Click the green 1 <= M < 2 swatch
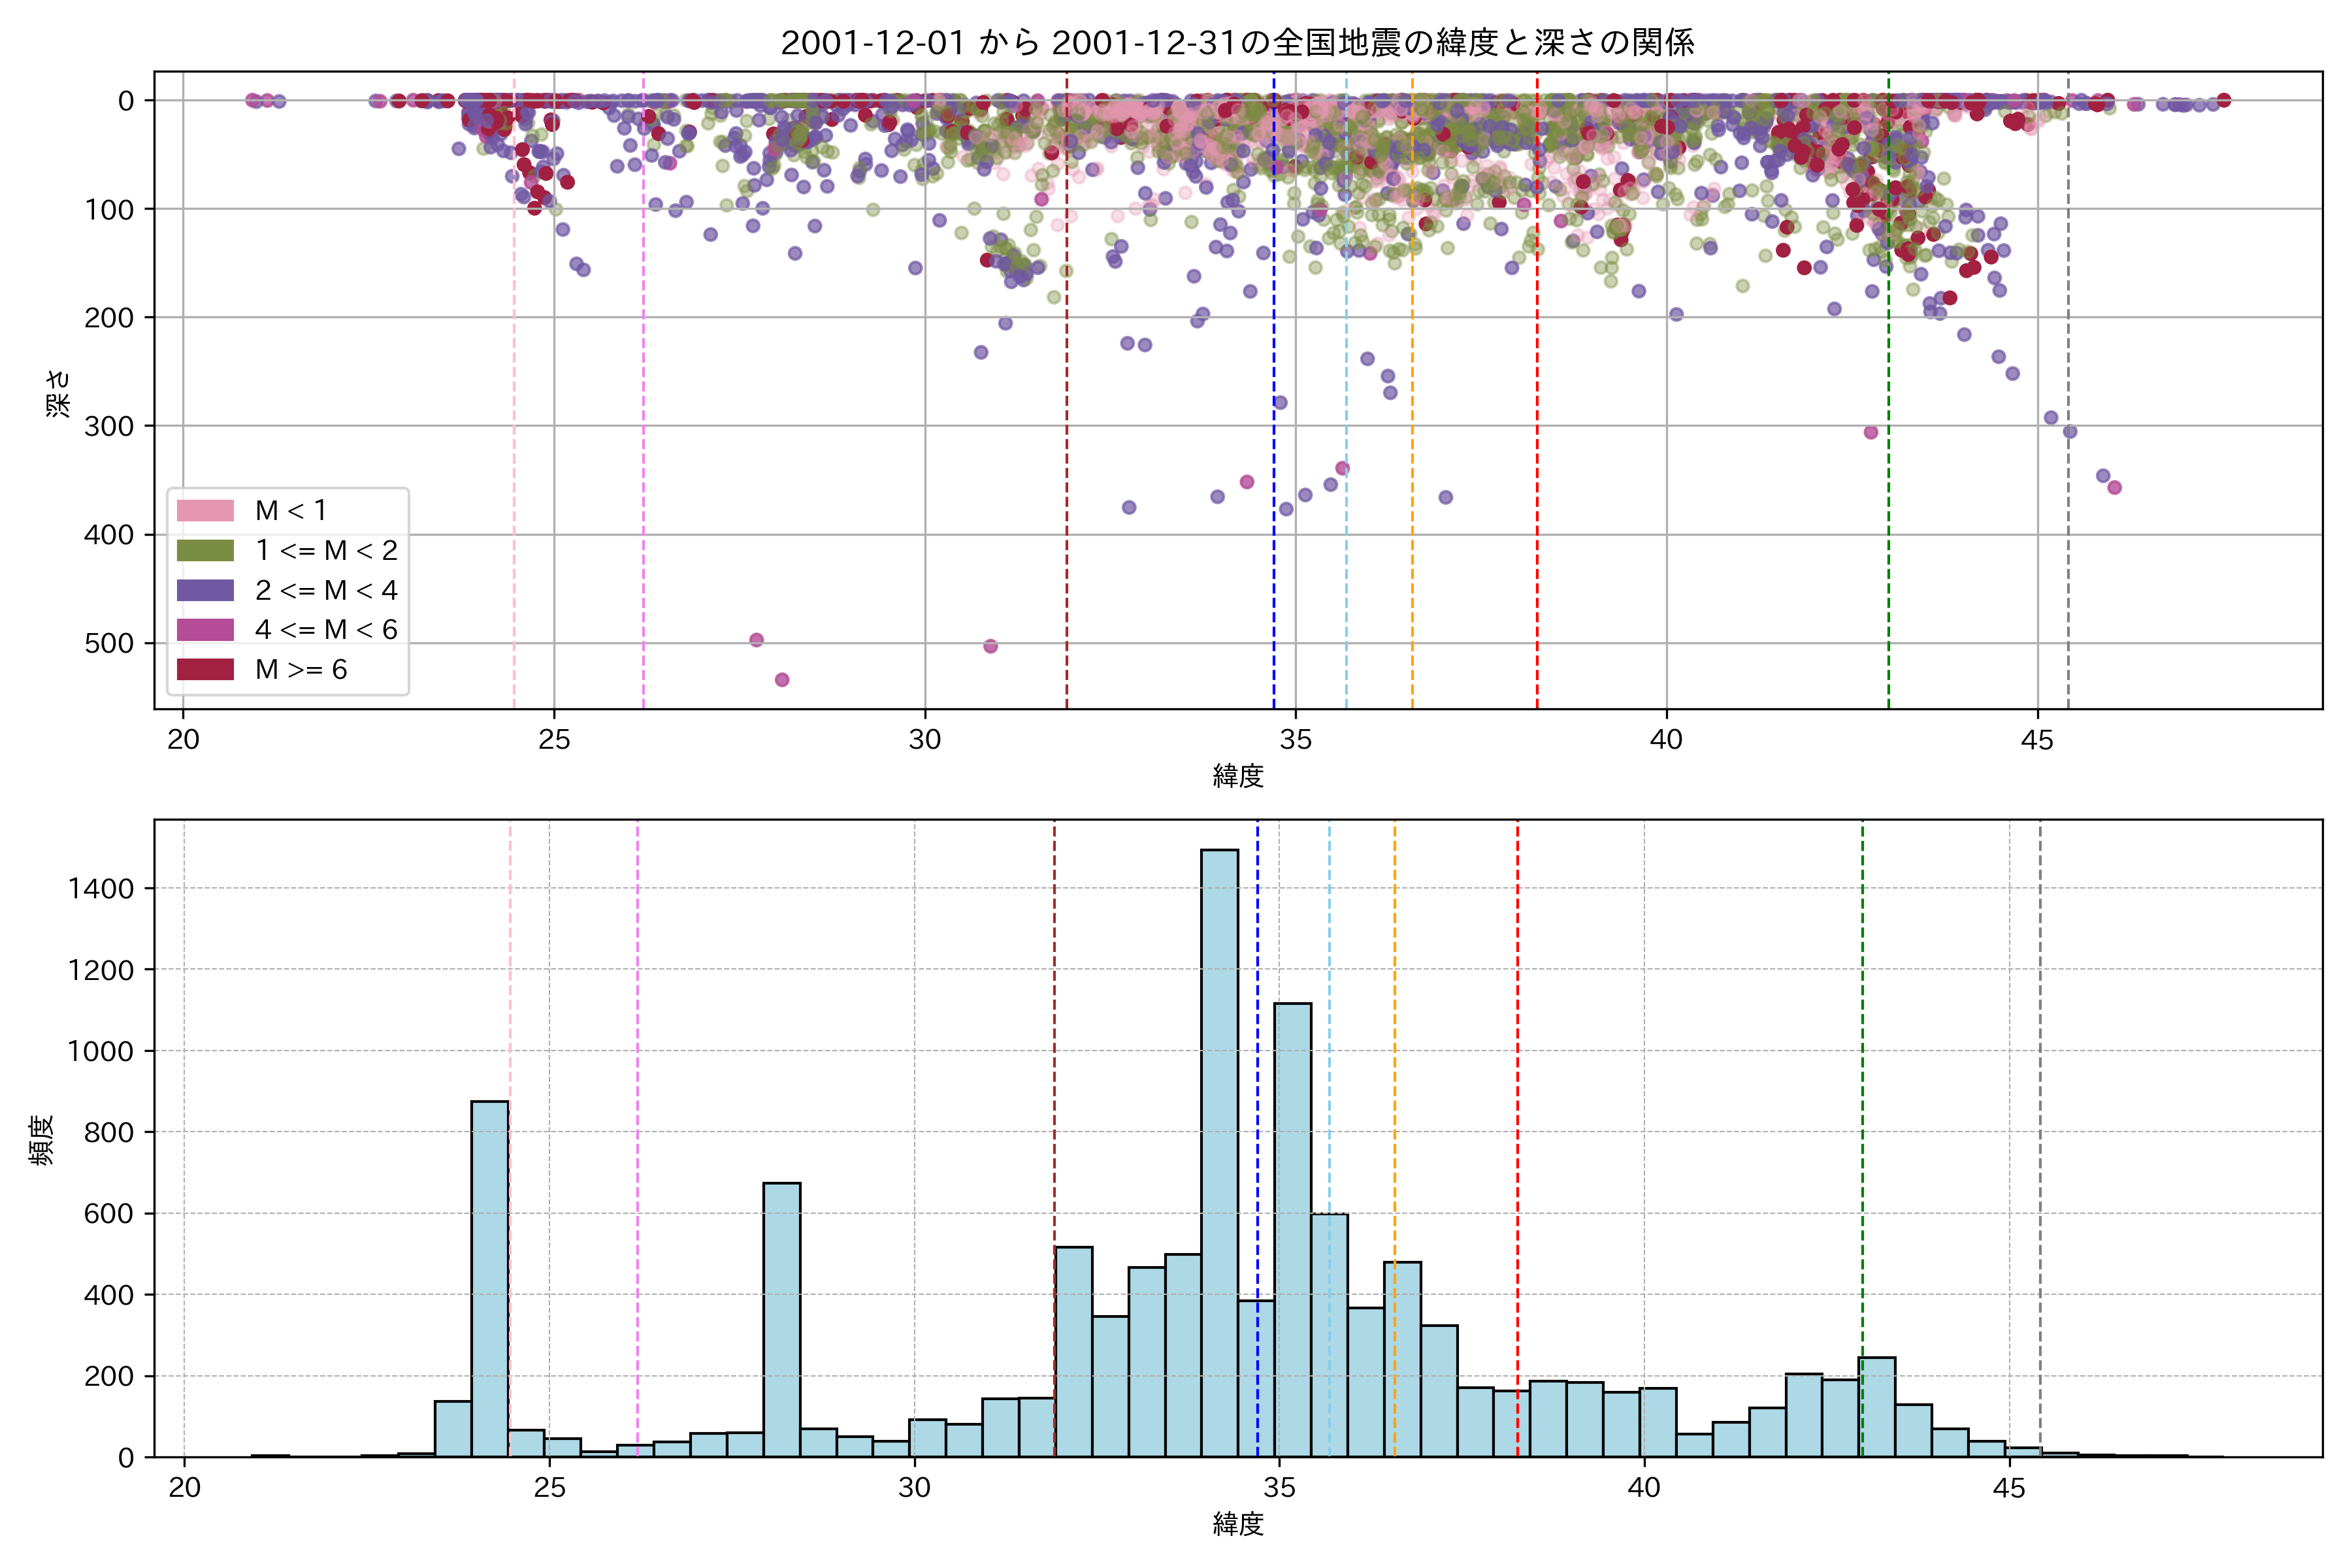The height and width of the screenshot is (1568, 2352). pyautogui.click(x=205, y=551)
